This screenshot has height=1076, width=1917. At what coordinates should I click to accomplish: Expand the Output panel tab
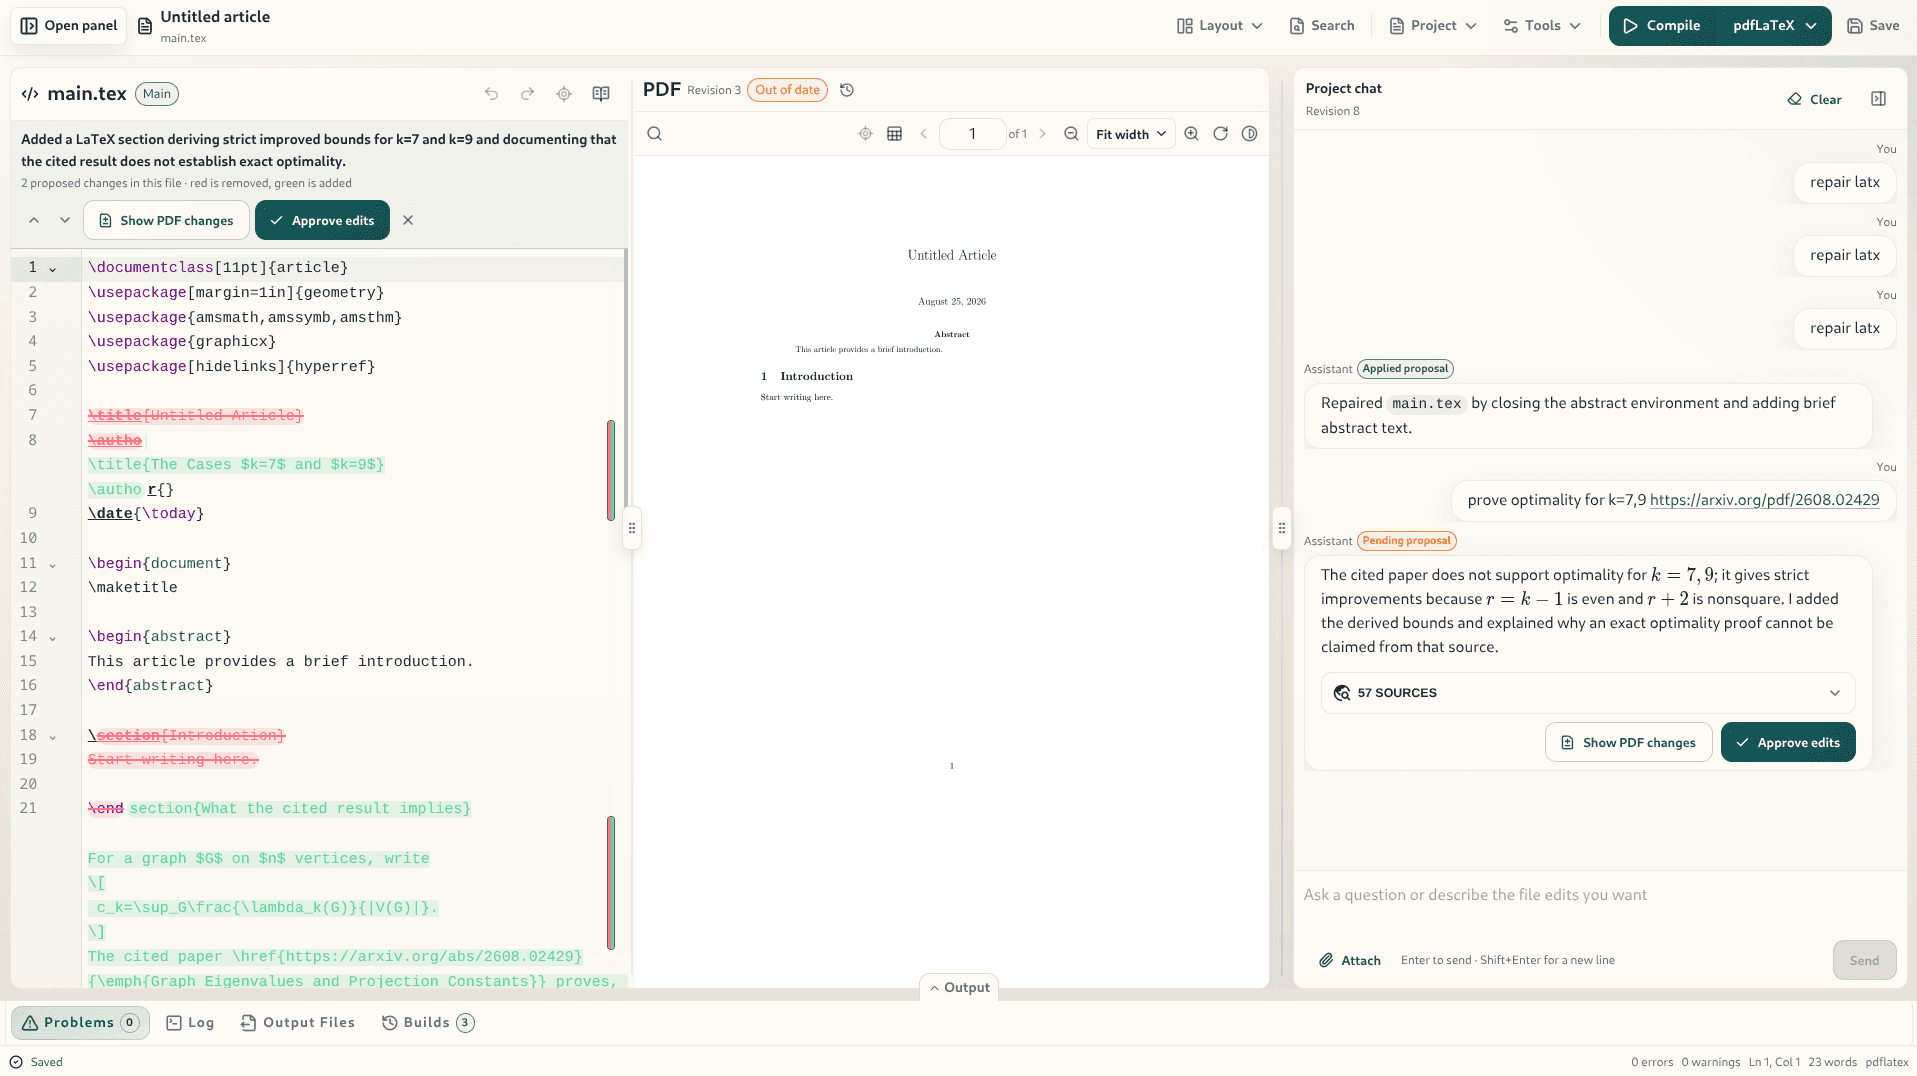[959, 987]
